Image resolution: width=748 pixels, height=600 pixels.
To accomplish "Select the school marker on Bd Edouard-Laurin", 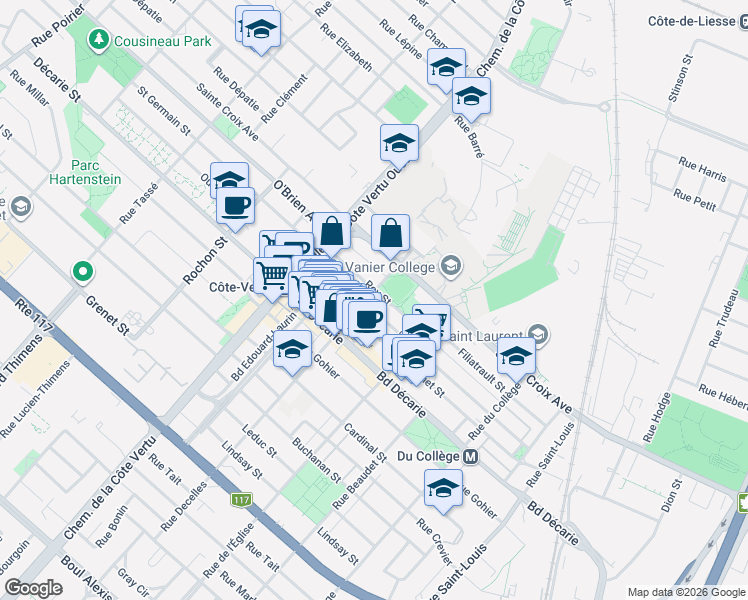I will coord(292,352).
